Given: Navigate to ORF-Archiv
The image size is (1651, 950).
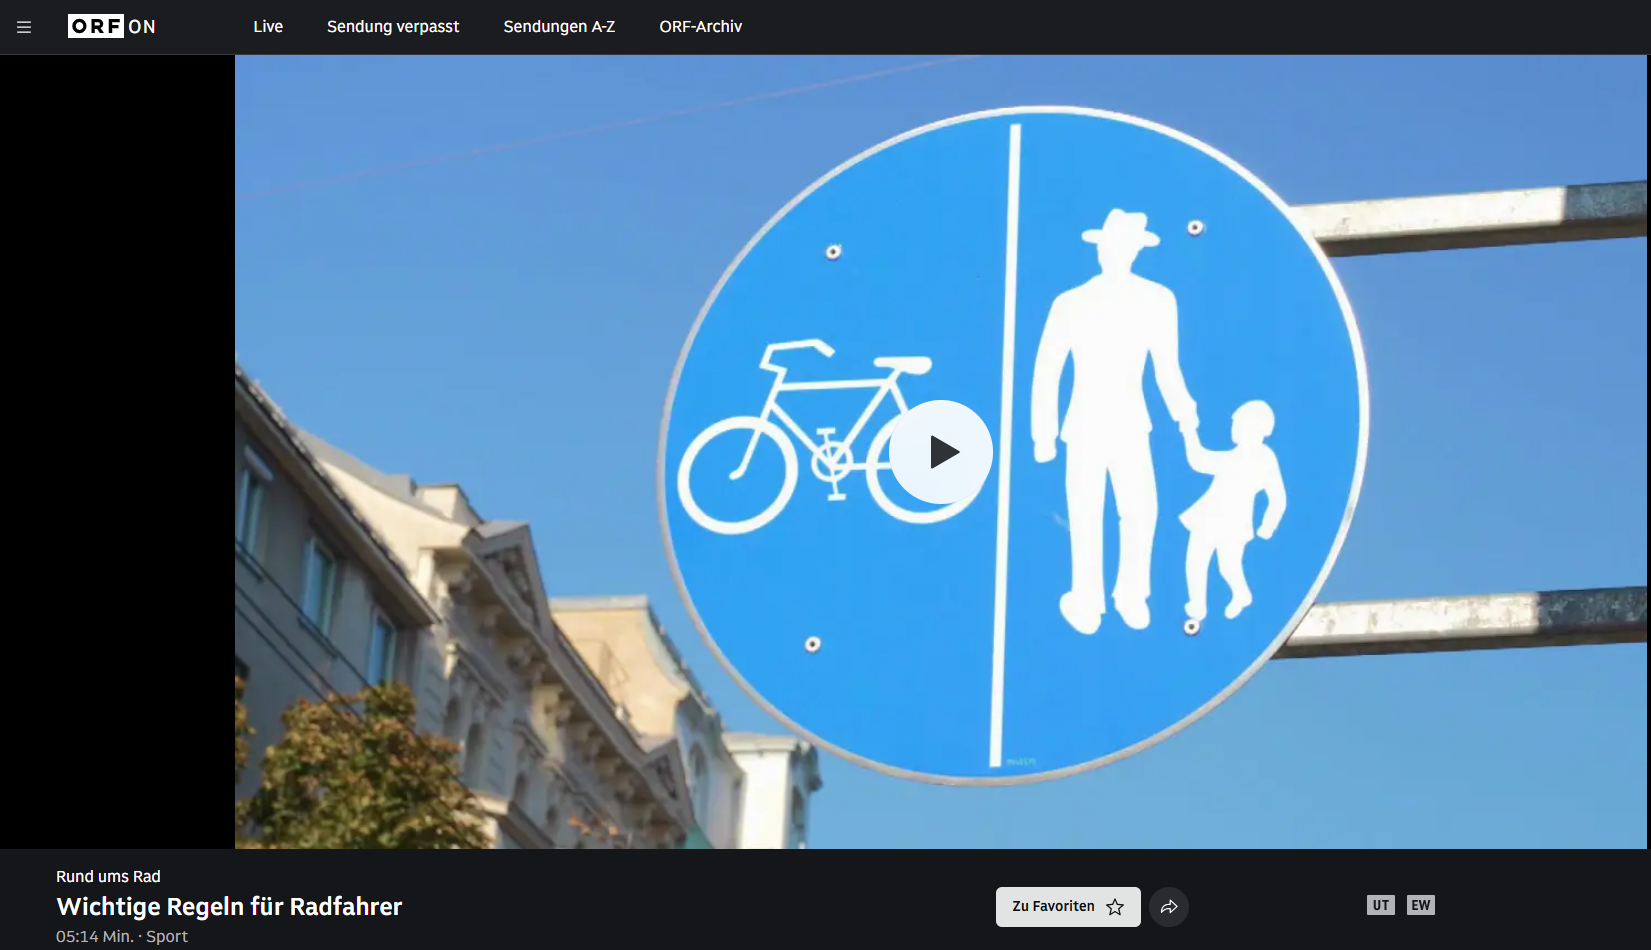Looking at the screenshot, I should (700, 26).
